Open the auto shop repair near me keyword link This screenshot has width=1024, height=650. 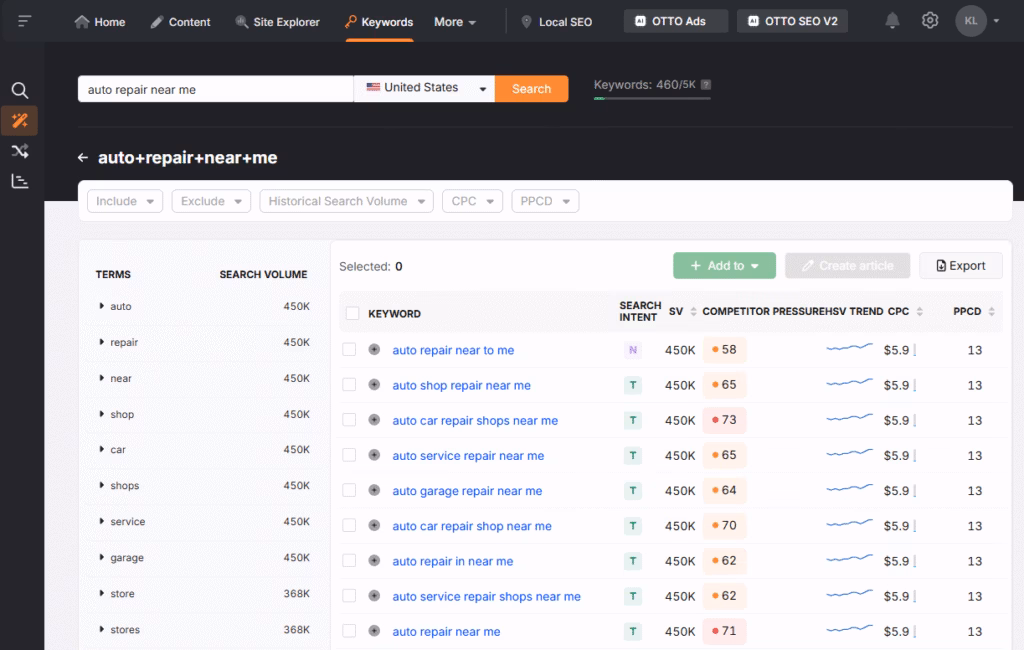[x=460, y=385]
